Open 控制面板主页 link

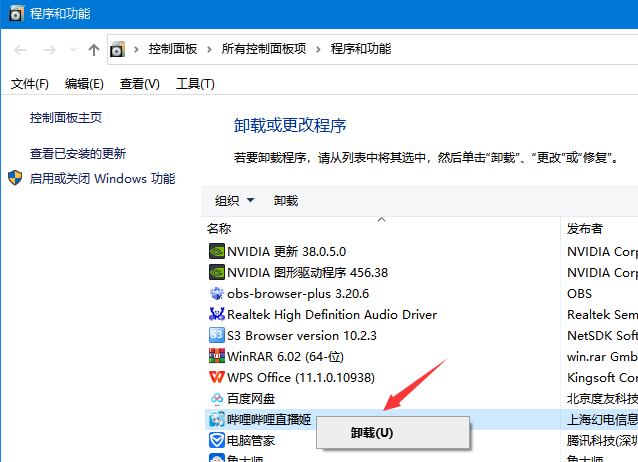(x=66, y=118)
